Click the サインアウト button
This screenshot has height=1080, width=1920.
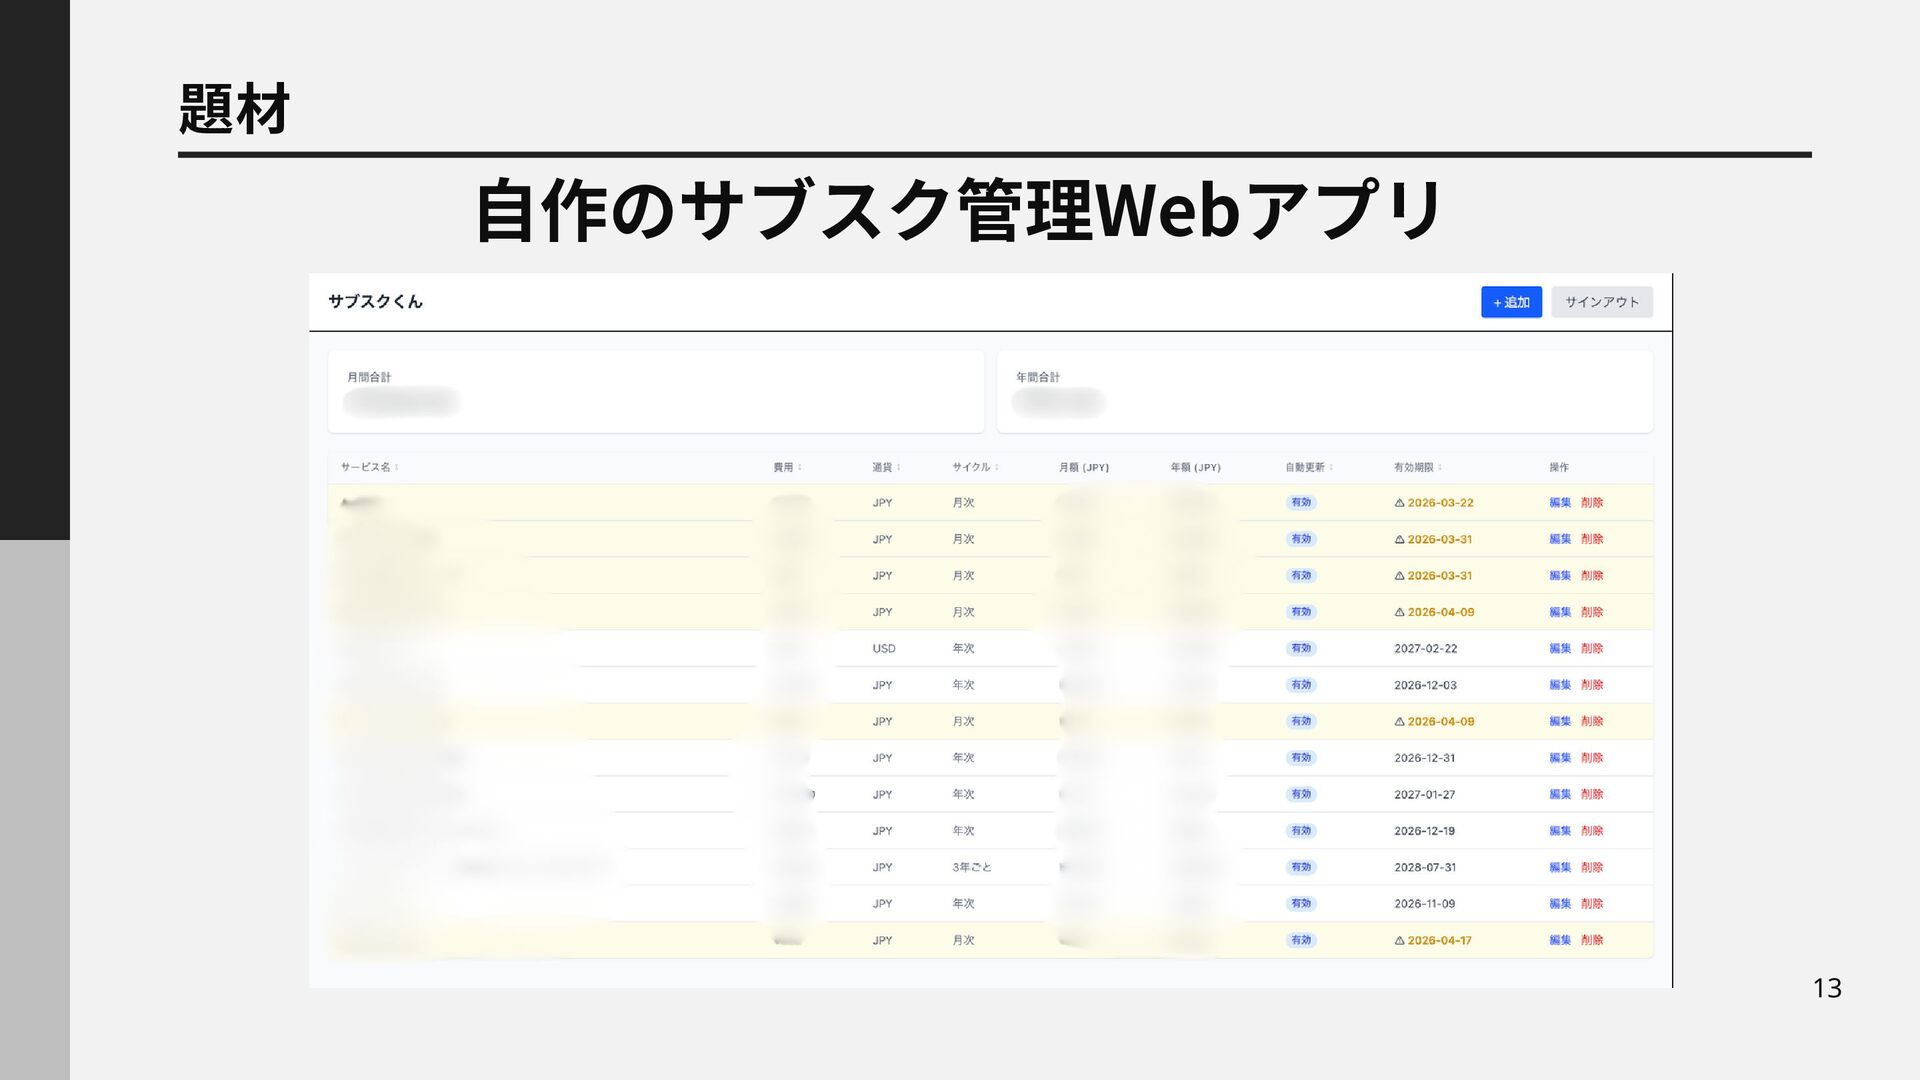pyautogui.click(x=1601, y=302)
